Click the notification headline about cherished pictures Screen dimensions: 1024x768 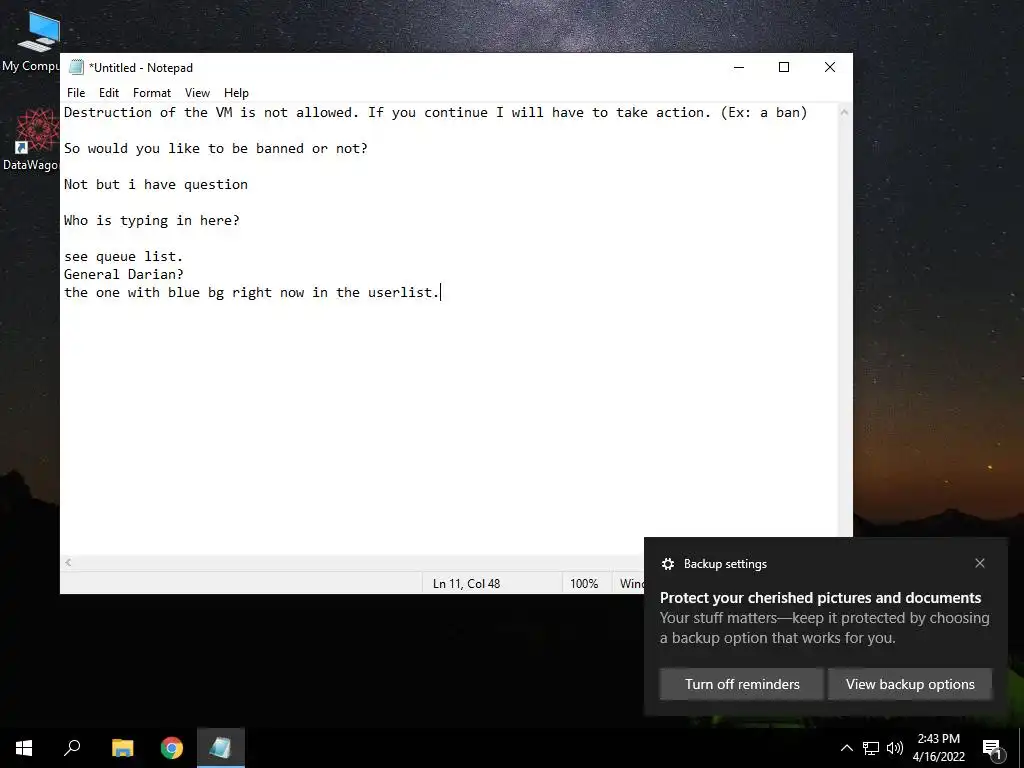[820, 598]
